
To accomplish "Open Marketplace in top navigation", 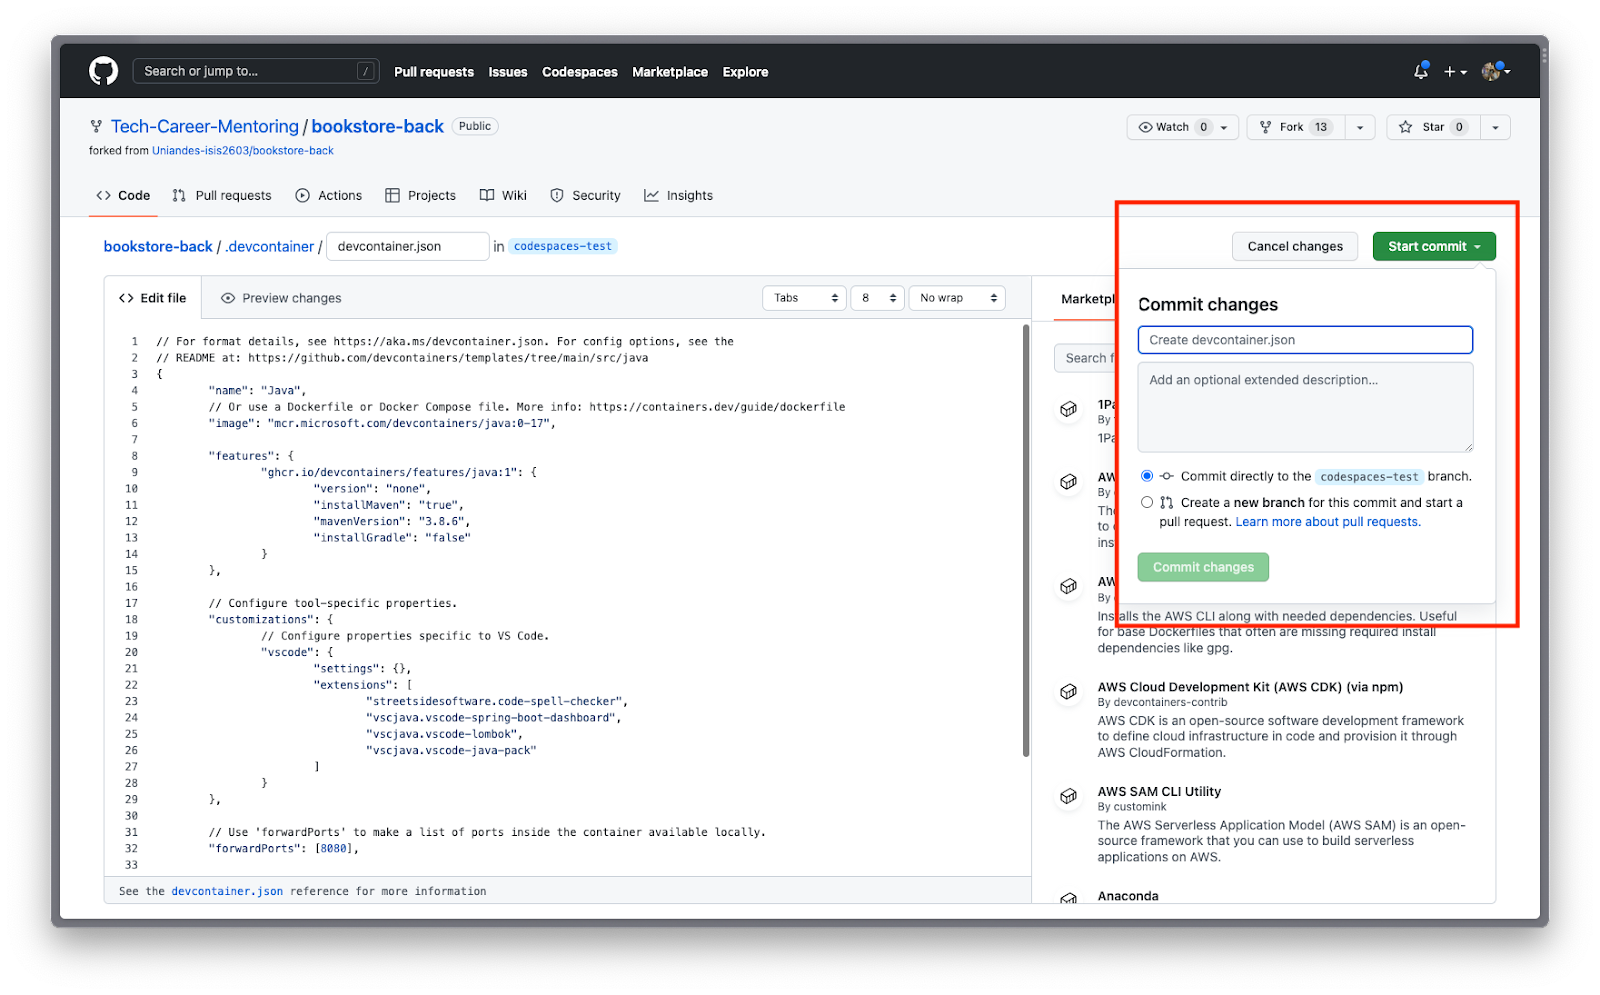I will click(670, 72).
